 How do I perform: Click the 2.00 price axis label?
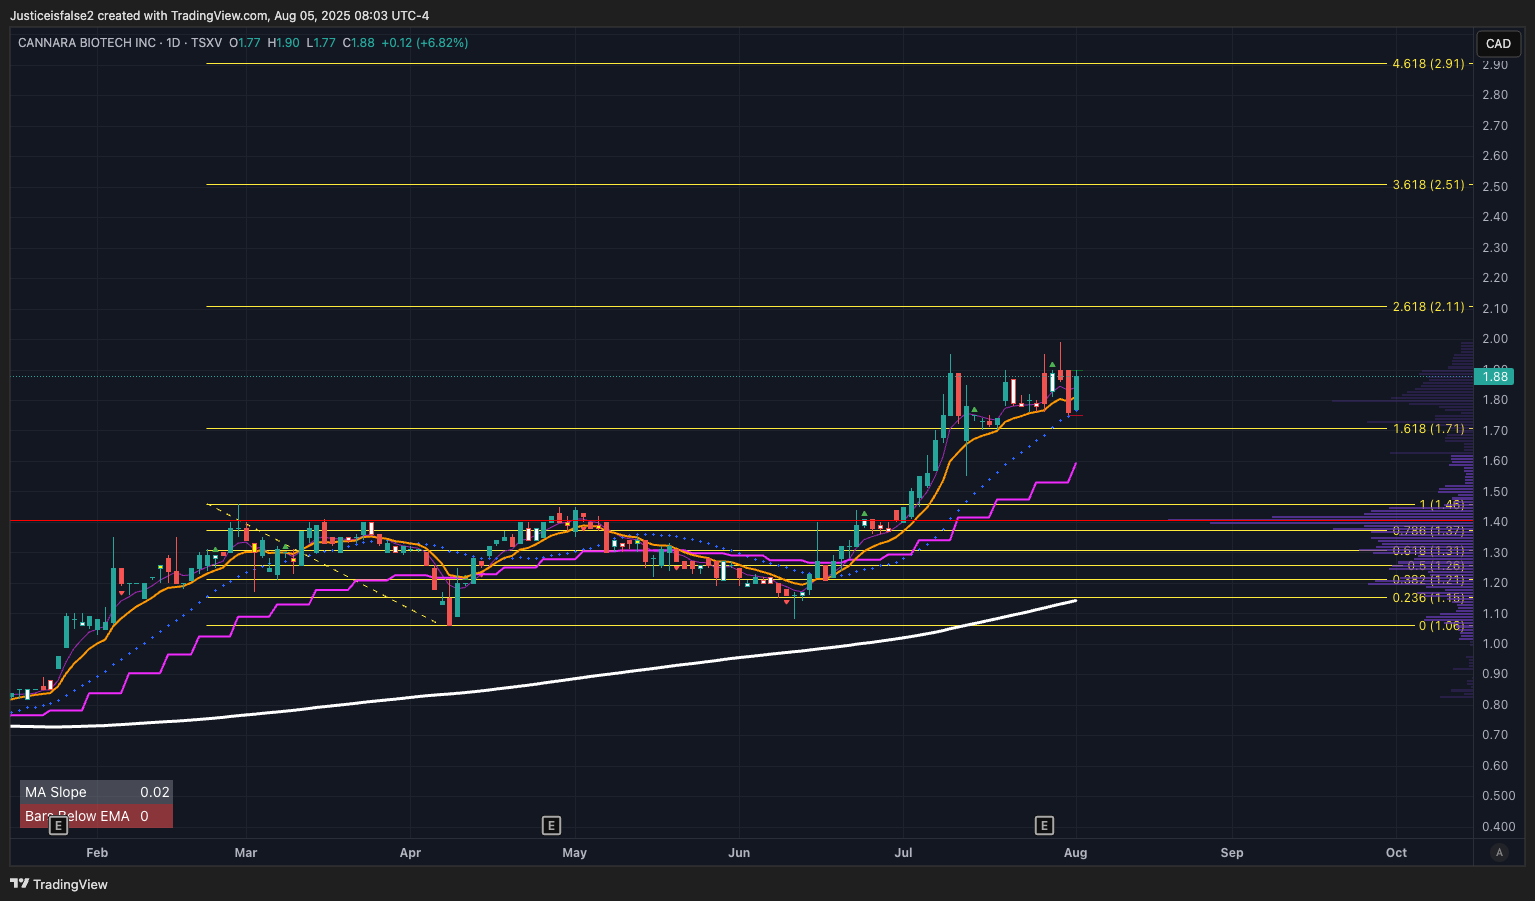coord(1495,339)
